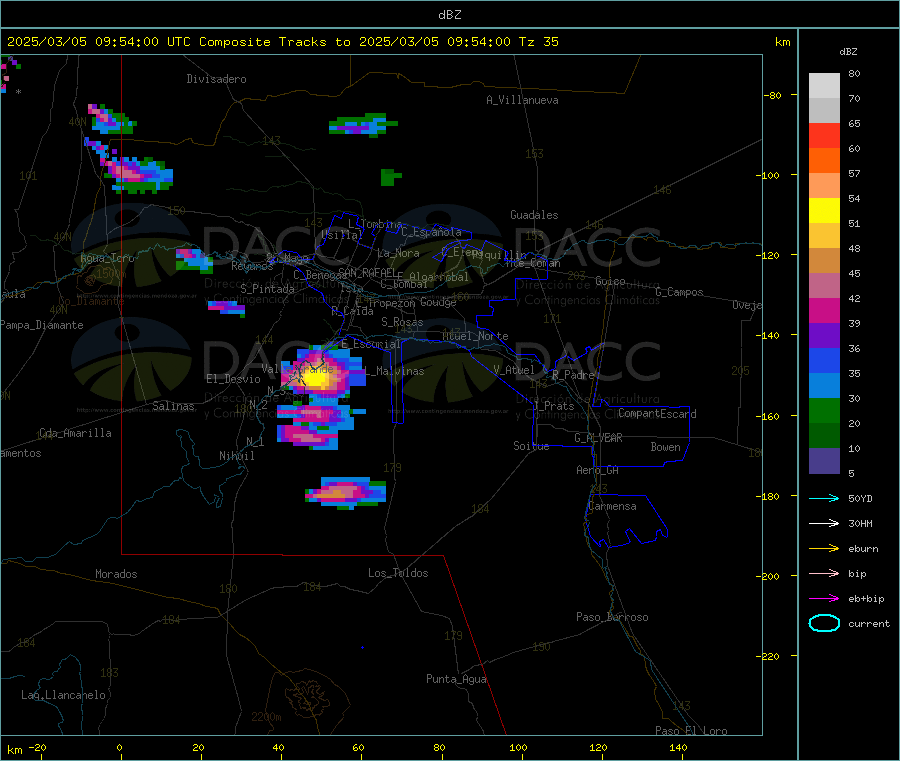
Task: Click the cyan 50YD arrow legend icon
Action: (824, 498)
